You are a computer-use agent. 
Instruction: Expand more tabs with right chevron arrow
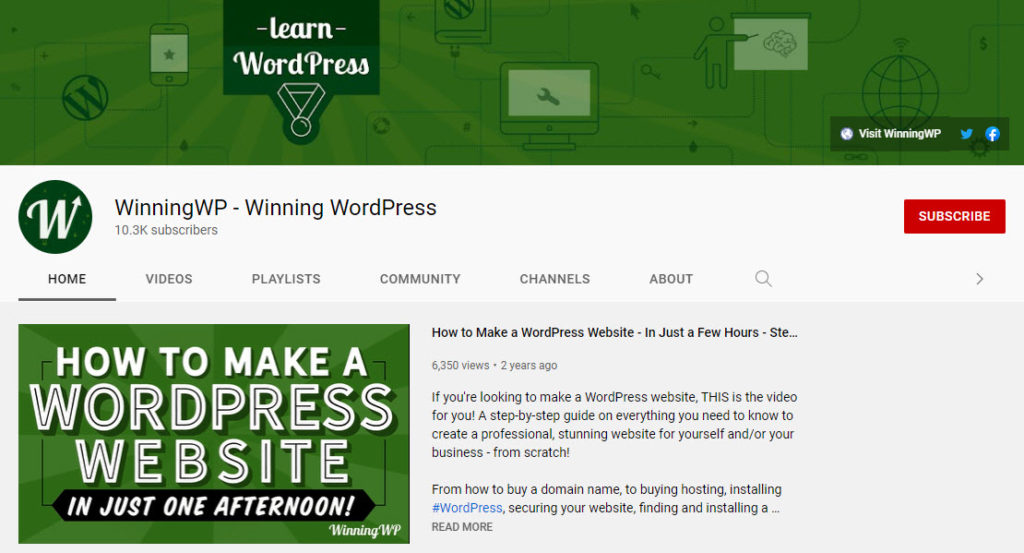coord(979,279)
